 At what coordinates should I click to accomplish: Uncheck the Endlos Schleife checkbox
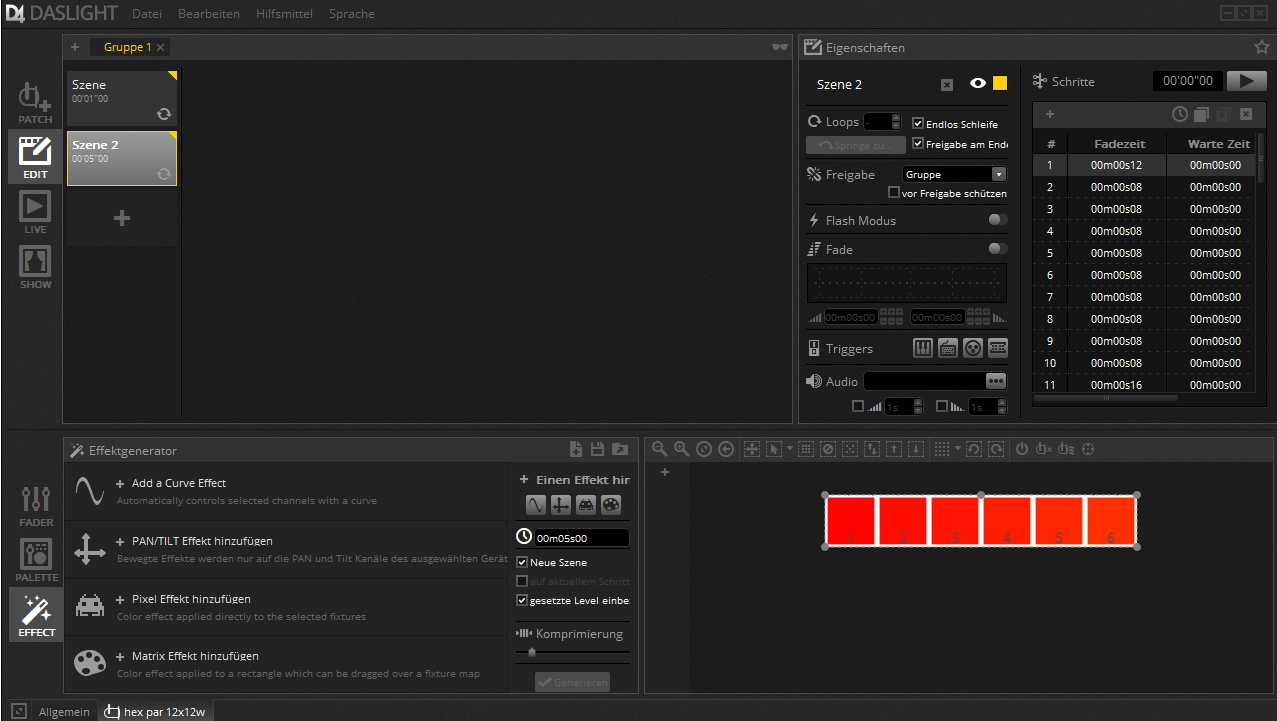(917, 123)
